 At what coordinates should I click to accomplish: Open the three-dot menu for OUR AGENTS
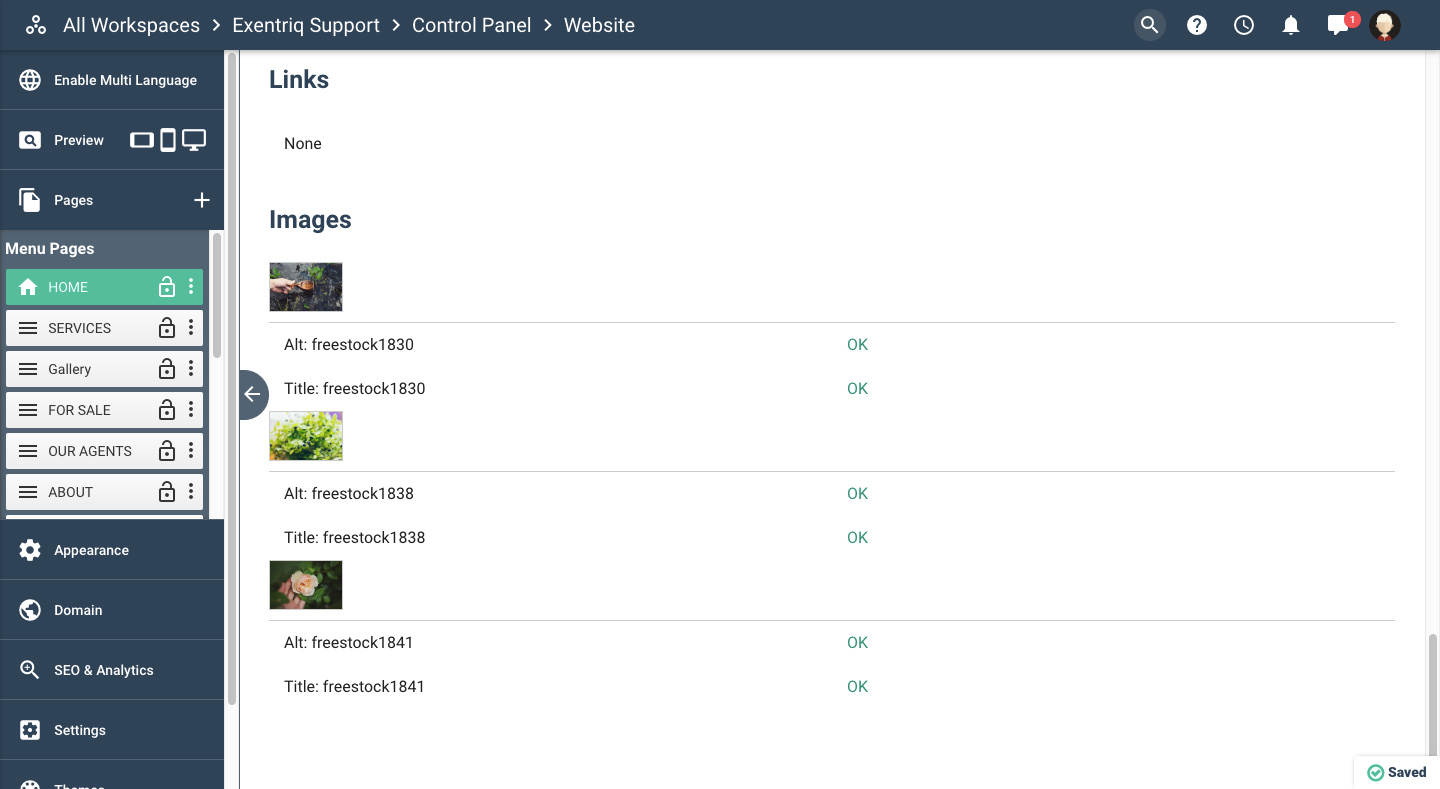tap(191, 451)
